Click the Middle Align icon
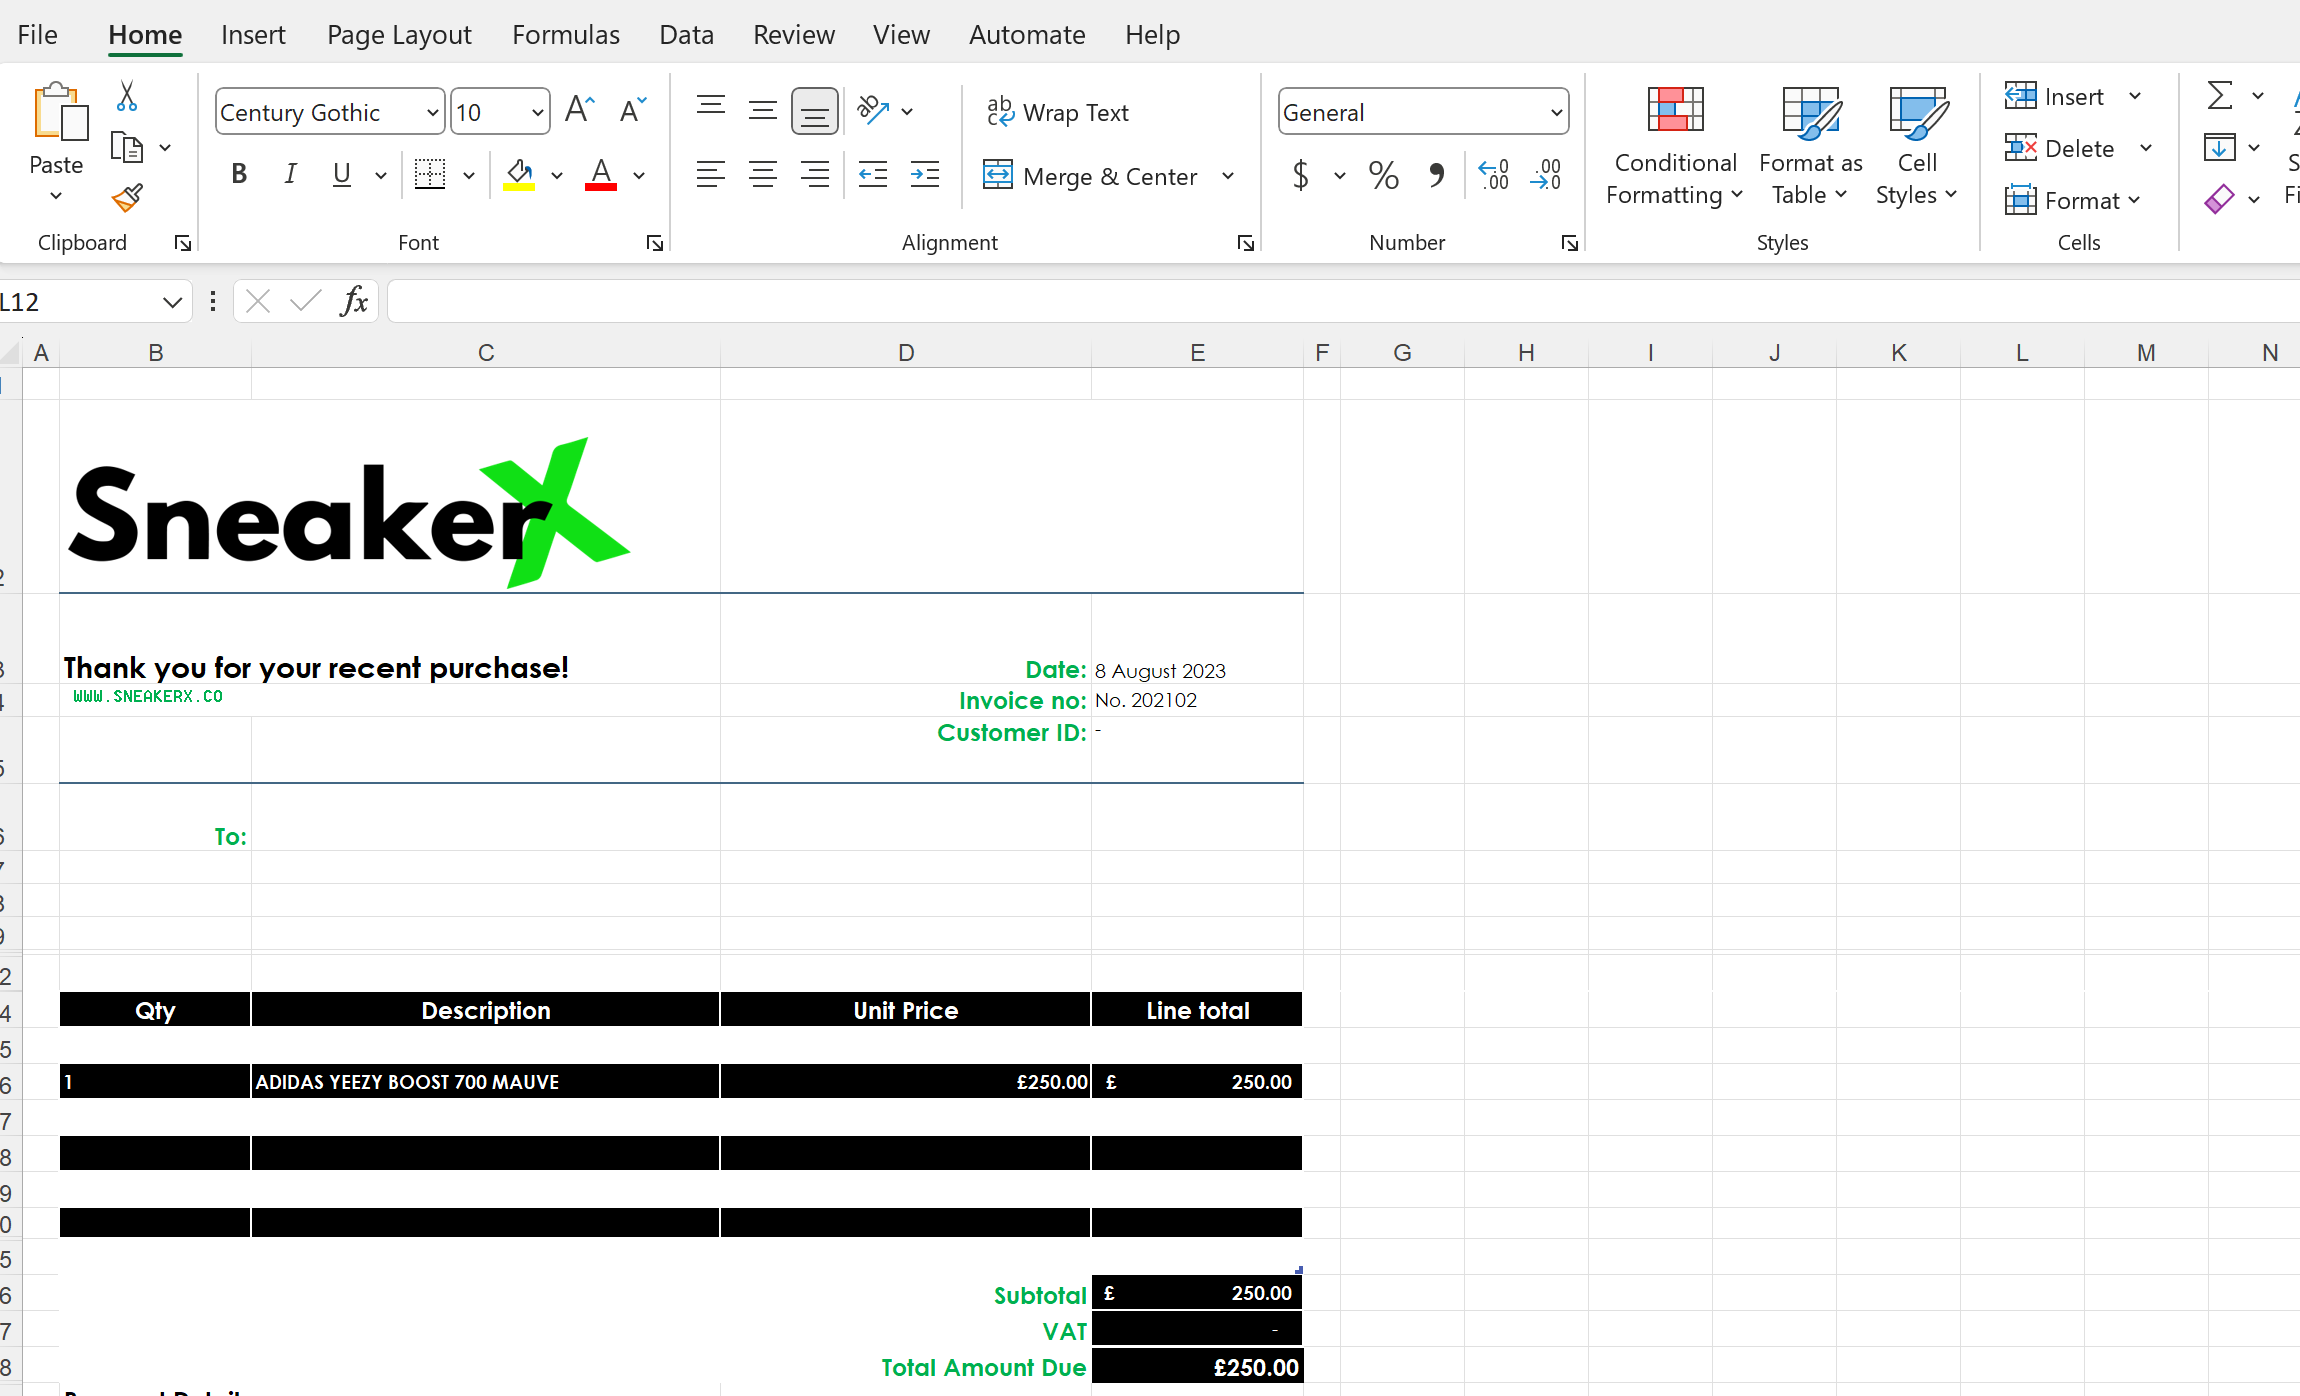 (x=763, y=110)
